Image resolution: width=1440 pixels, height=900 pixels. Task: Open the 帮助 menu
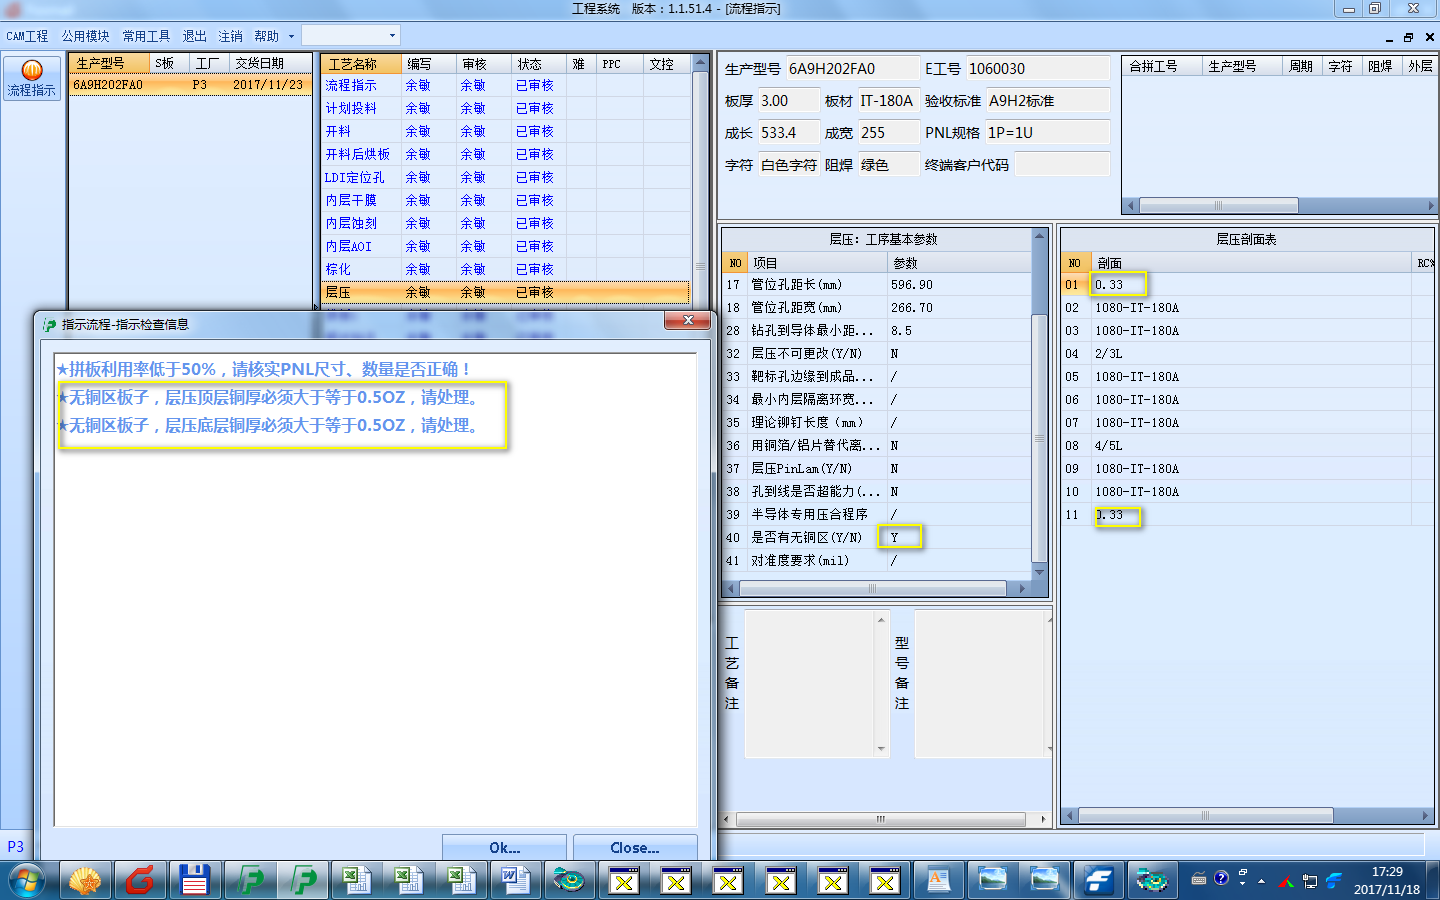point(266,36)
